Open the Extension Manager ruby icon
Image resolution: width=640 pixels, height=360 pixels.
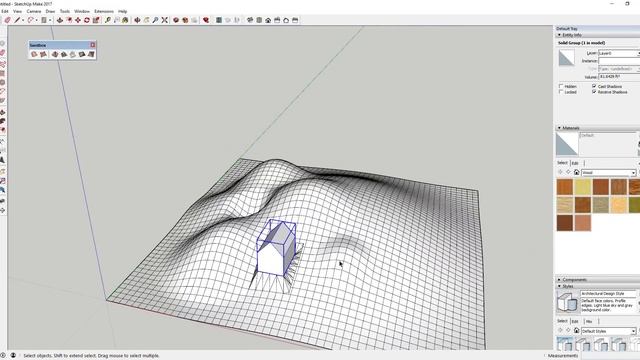[x=206, y=20]
